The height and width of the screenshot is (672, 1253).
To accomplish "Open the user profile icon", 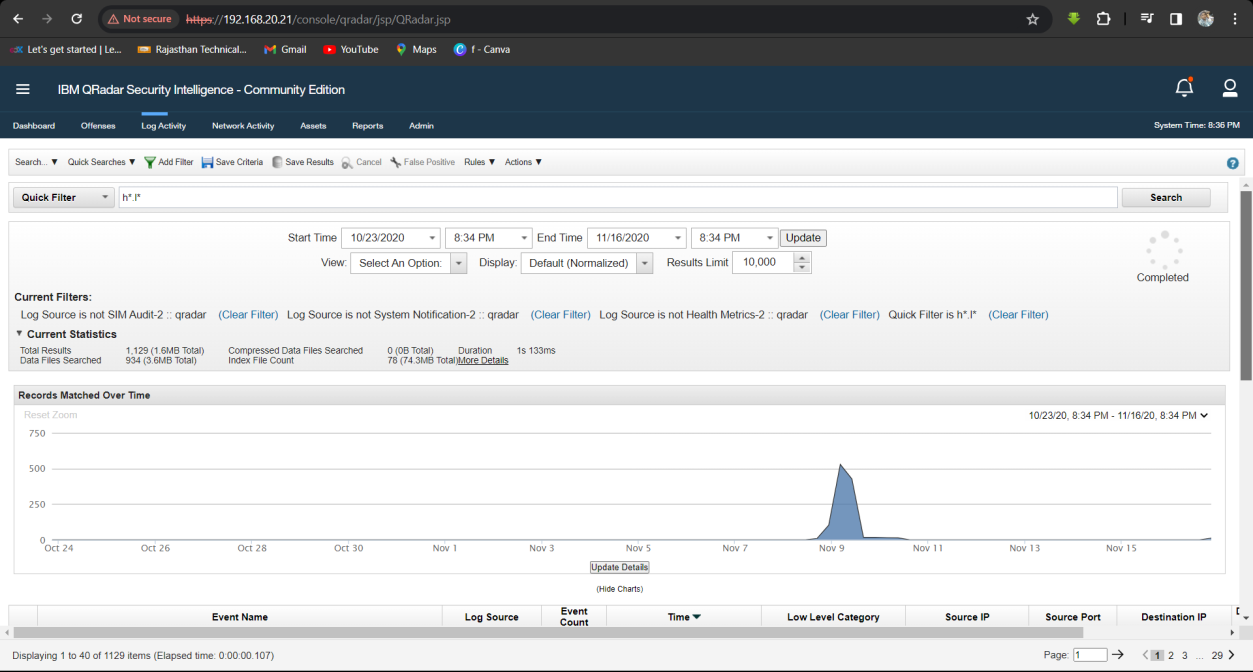I will click(x=1230, y=88).
